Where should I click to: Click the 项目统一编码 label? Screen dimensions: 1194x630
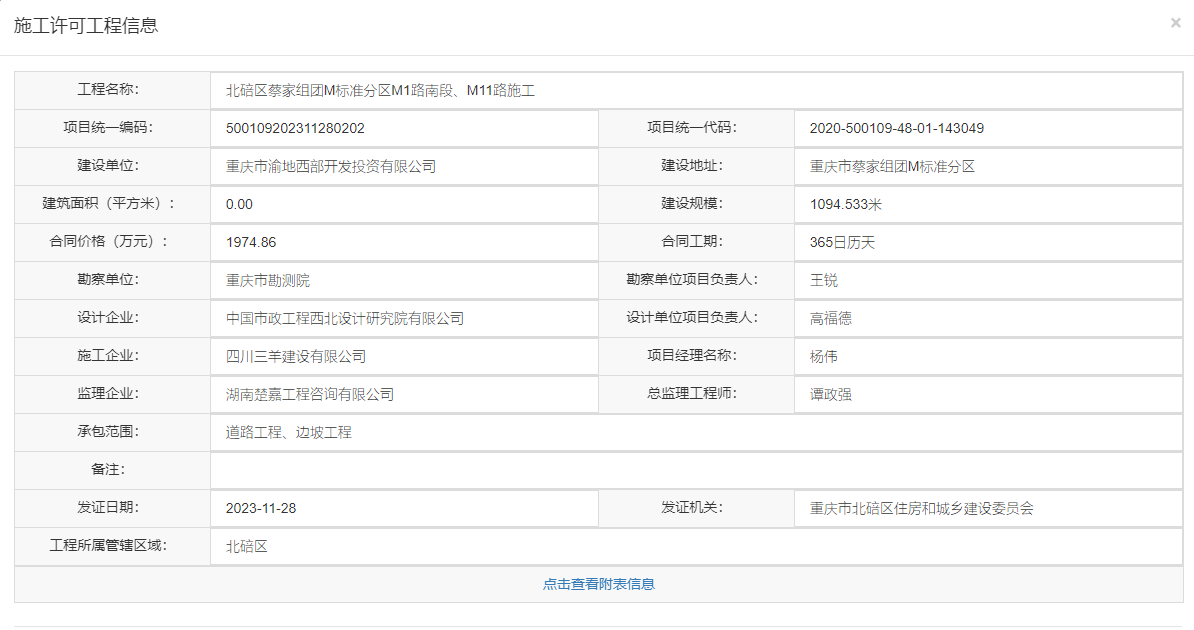107,128
